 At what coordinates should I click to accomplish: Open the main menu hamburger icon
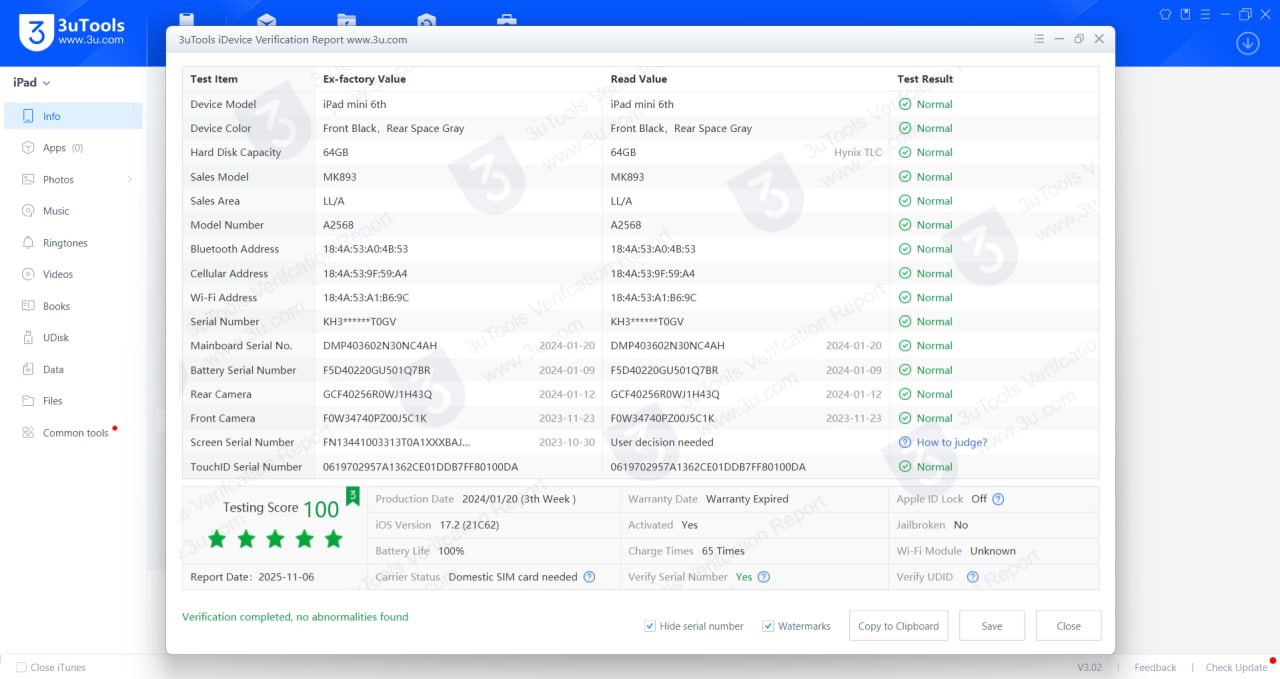coord(1206,14)
